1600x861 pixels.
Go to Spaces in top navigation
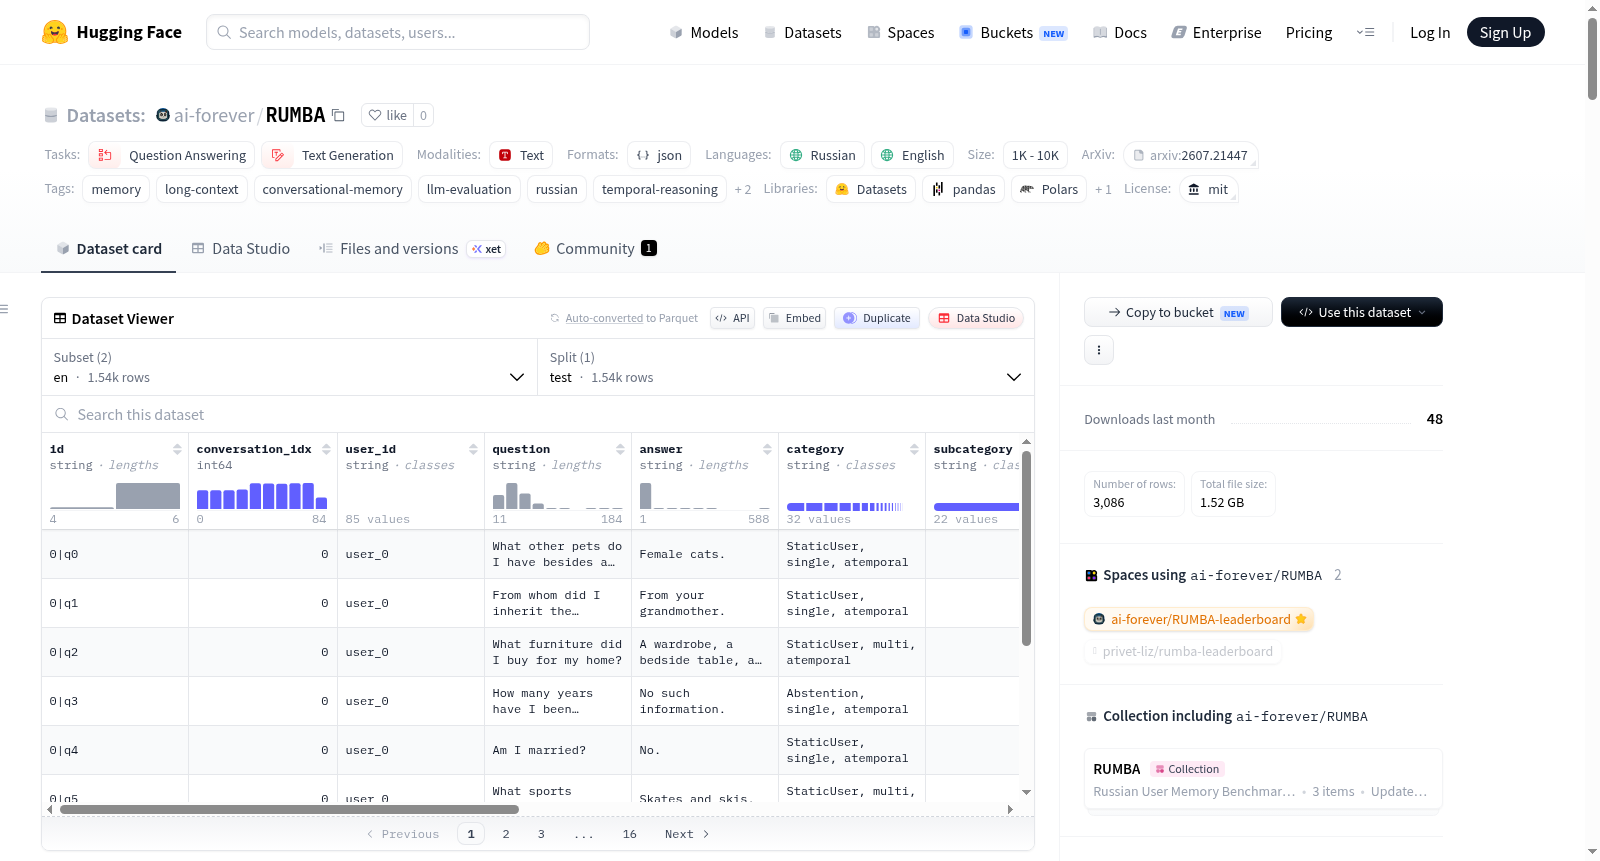[901, 32]
